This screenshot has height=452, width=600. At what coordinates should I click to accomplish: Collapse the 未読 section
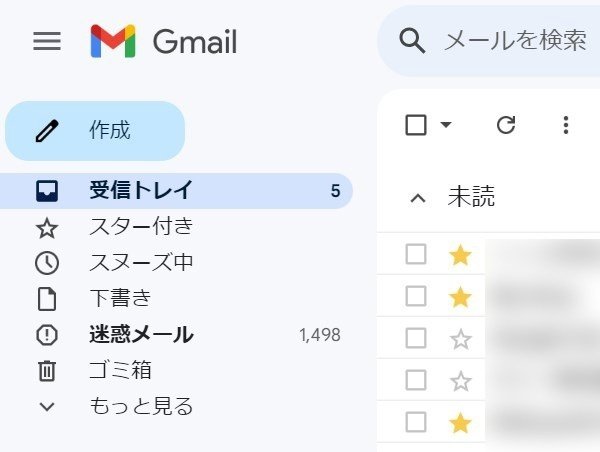coord(418,198)
